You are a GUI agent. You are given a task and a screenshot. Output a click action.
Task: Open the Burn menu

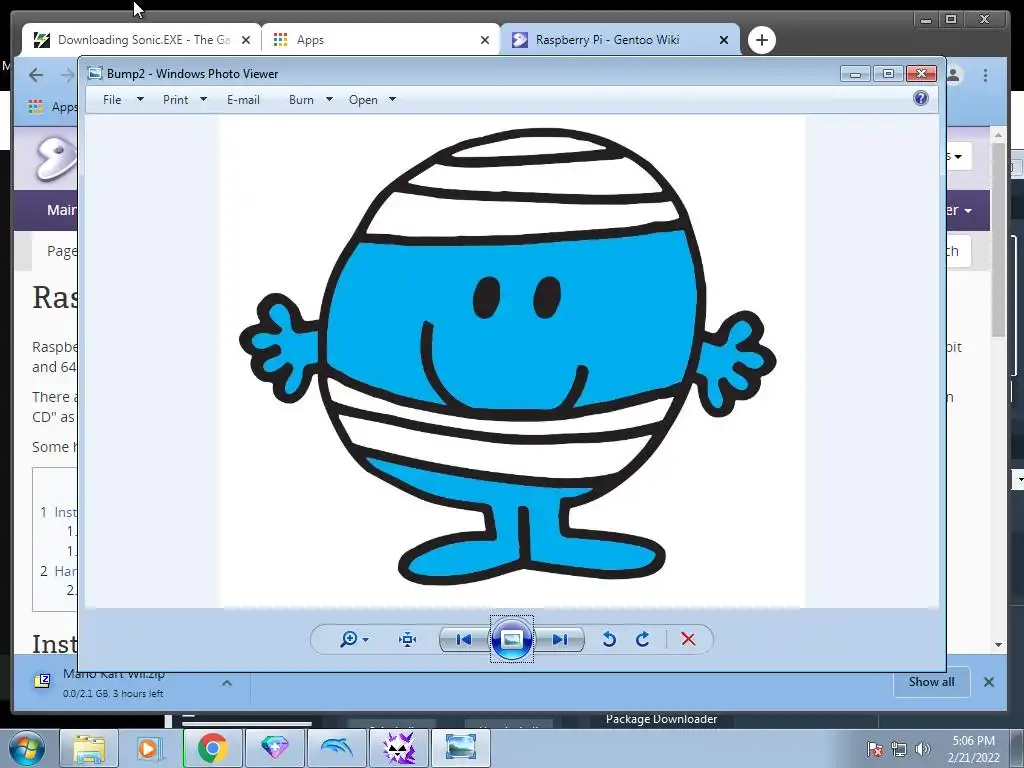coord(301,100)
